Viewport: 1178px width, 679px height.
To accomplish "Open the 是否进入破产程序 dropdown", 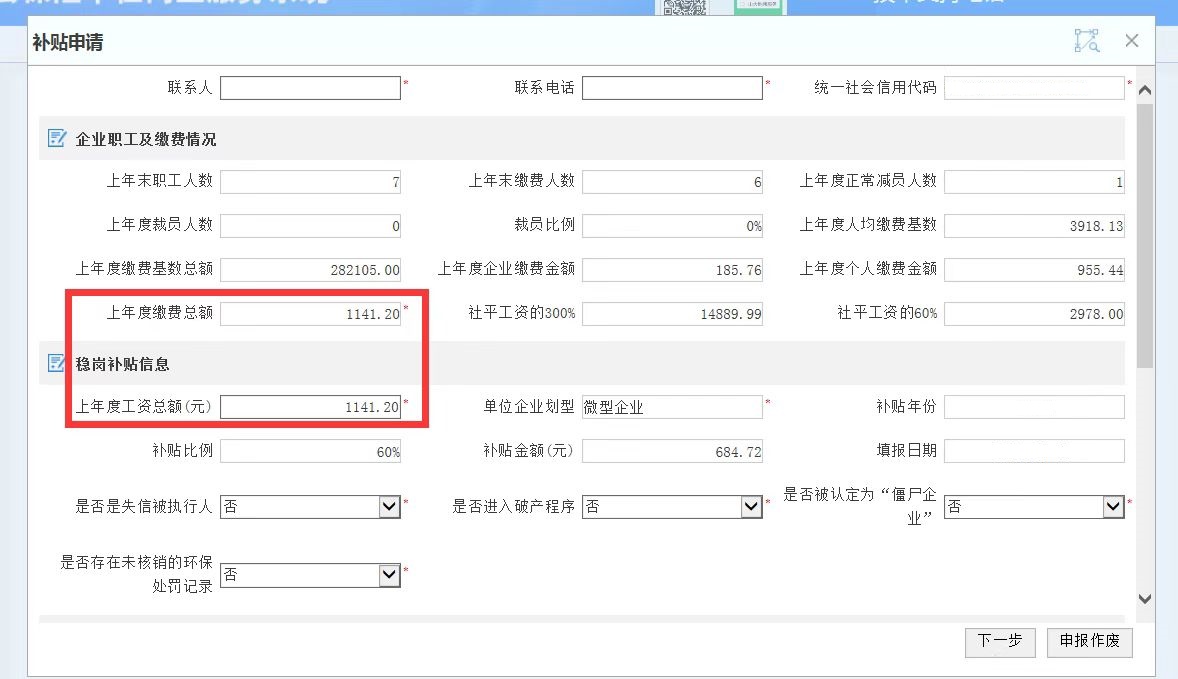I will pyautogui.click(x=751, y=507).
